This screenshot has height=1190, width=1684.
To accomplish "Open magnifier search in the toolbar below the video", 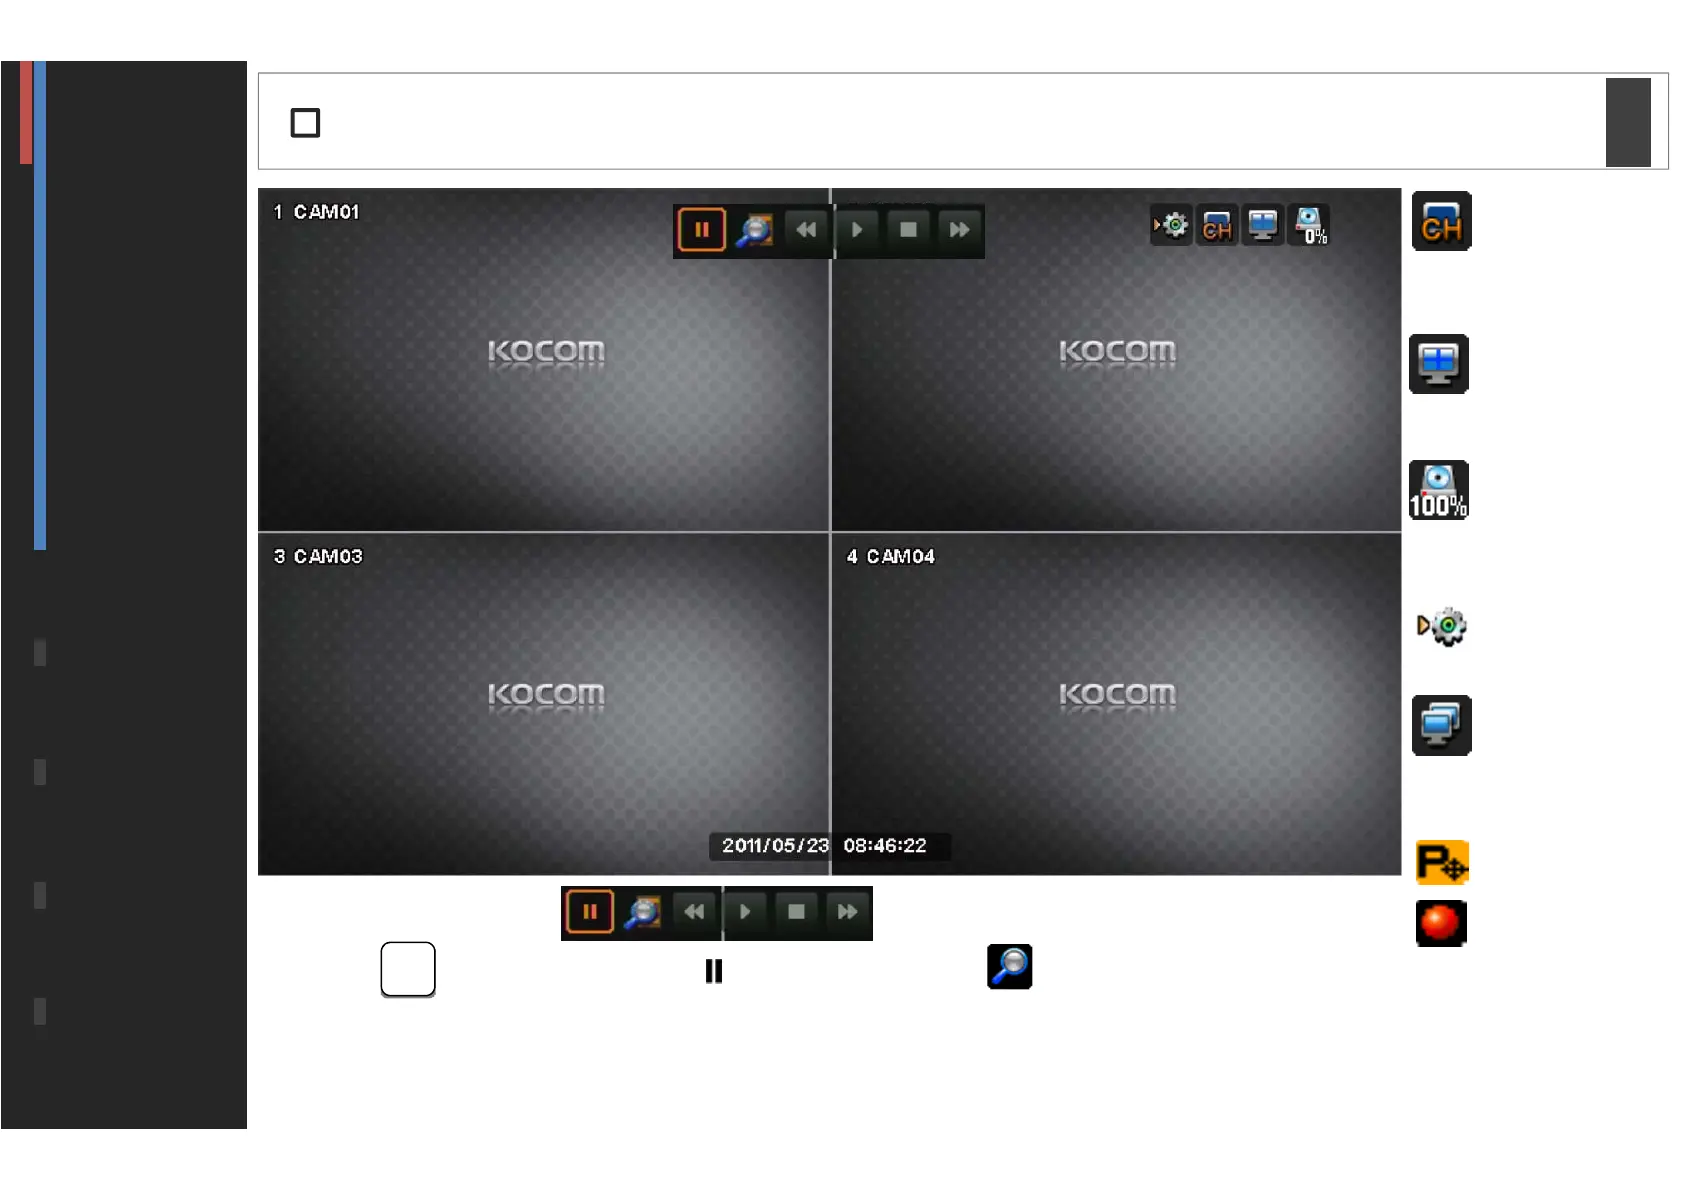I will pyautogui.click(x=642, y=912).
